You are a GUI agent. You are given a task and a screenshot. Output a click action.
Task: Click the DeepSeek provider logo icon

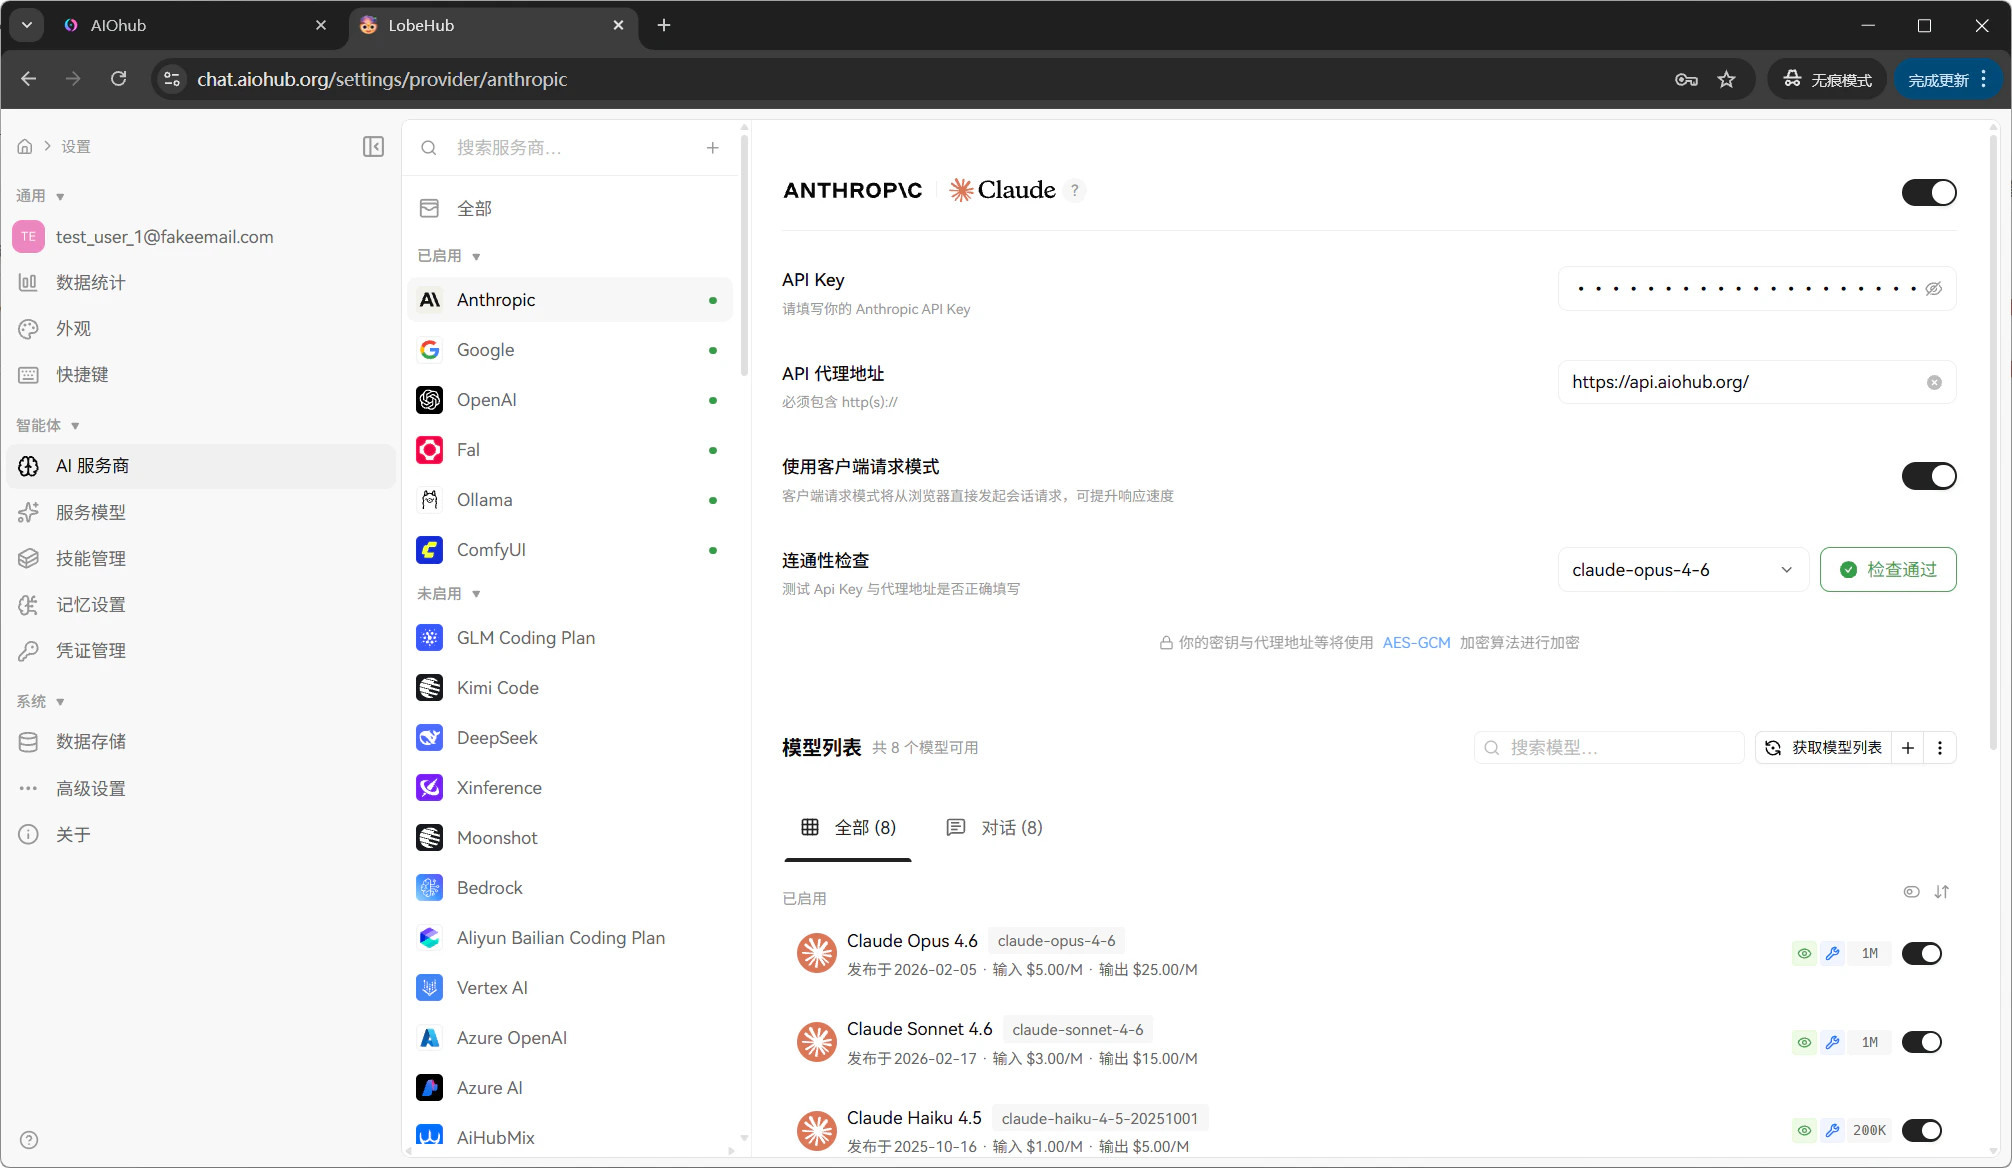coord(430,738)
